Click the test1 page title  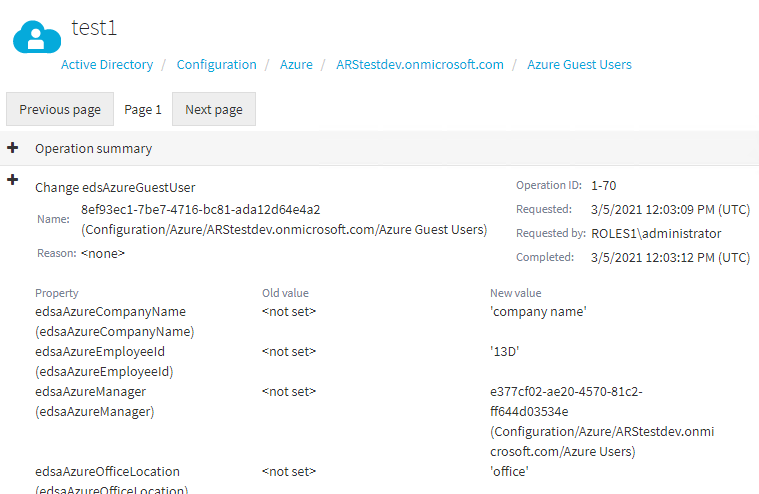pyautogui.click(x=94, y=28)
